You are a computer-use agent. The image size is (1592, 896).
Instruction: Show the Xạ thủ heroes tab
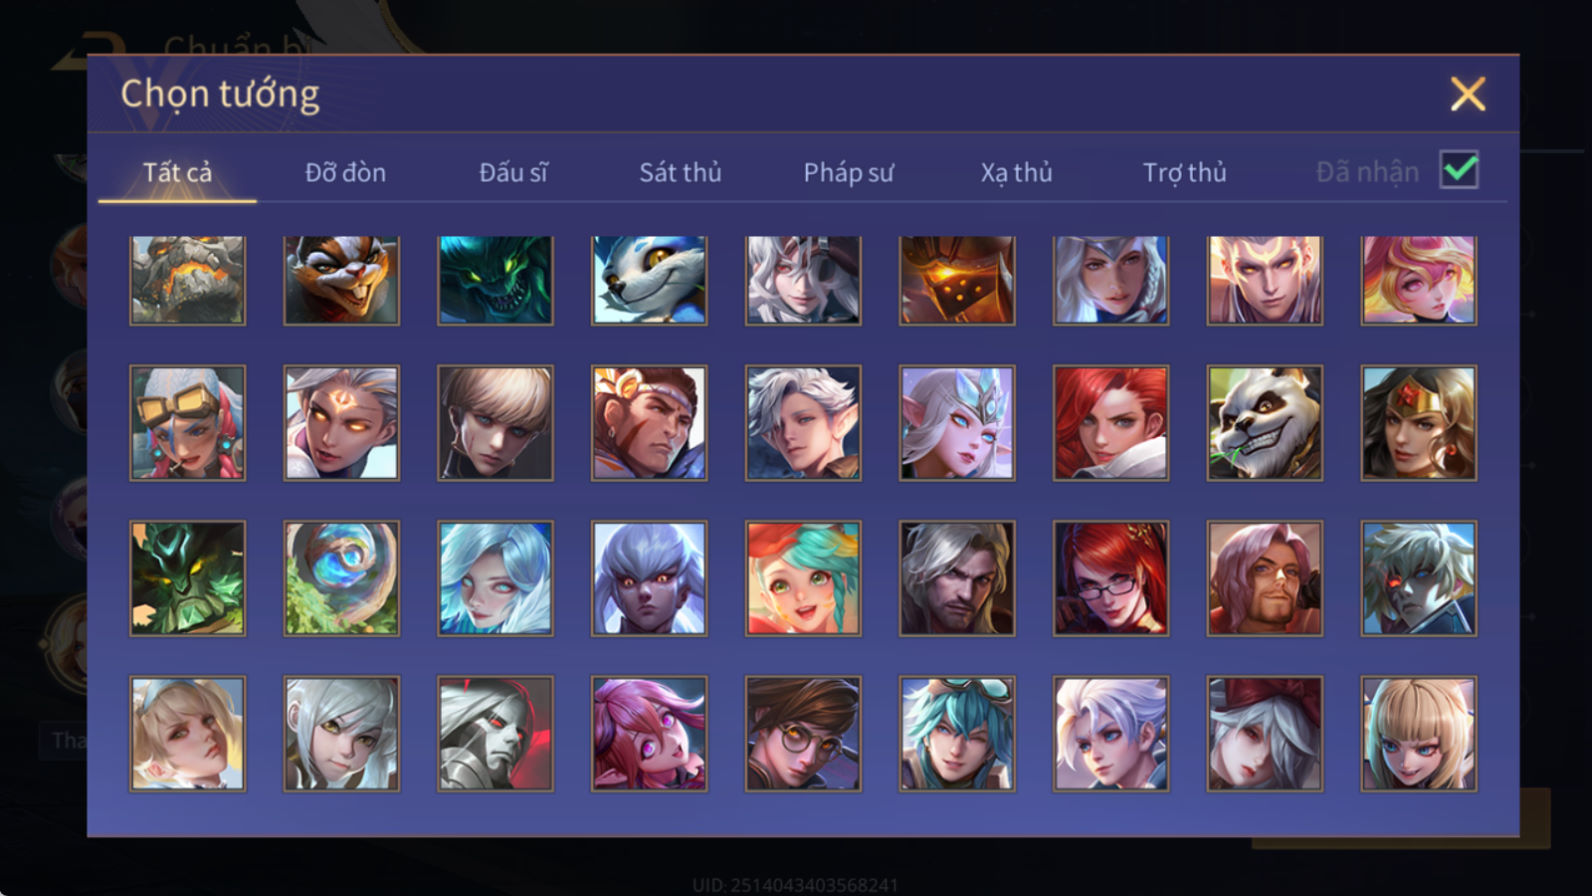click(x=1016, y=172)
